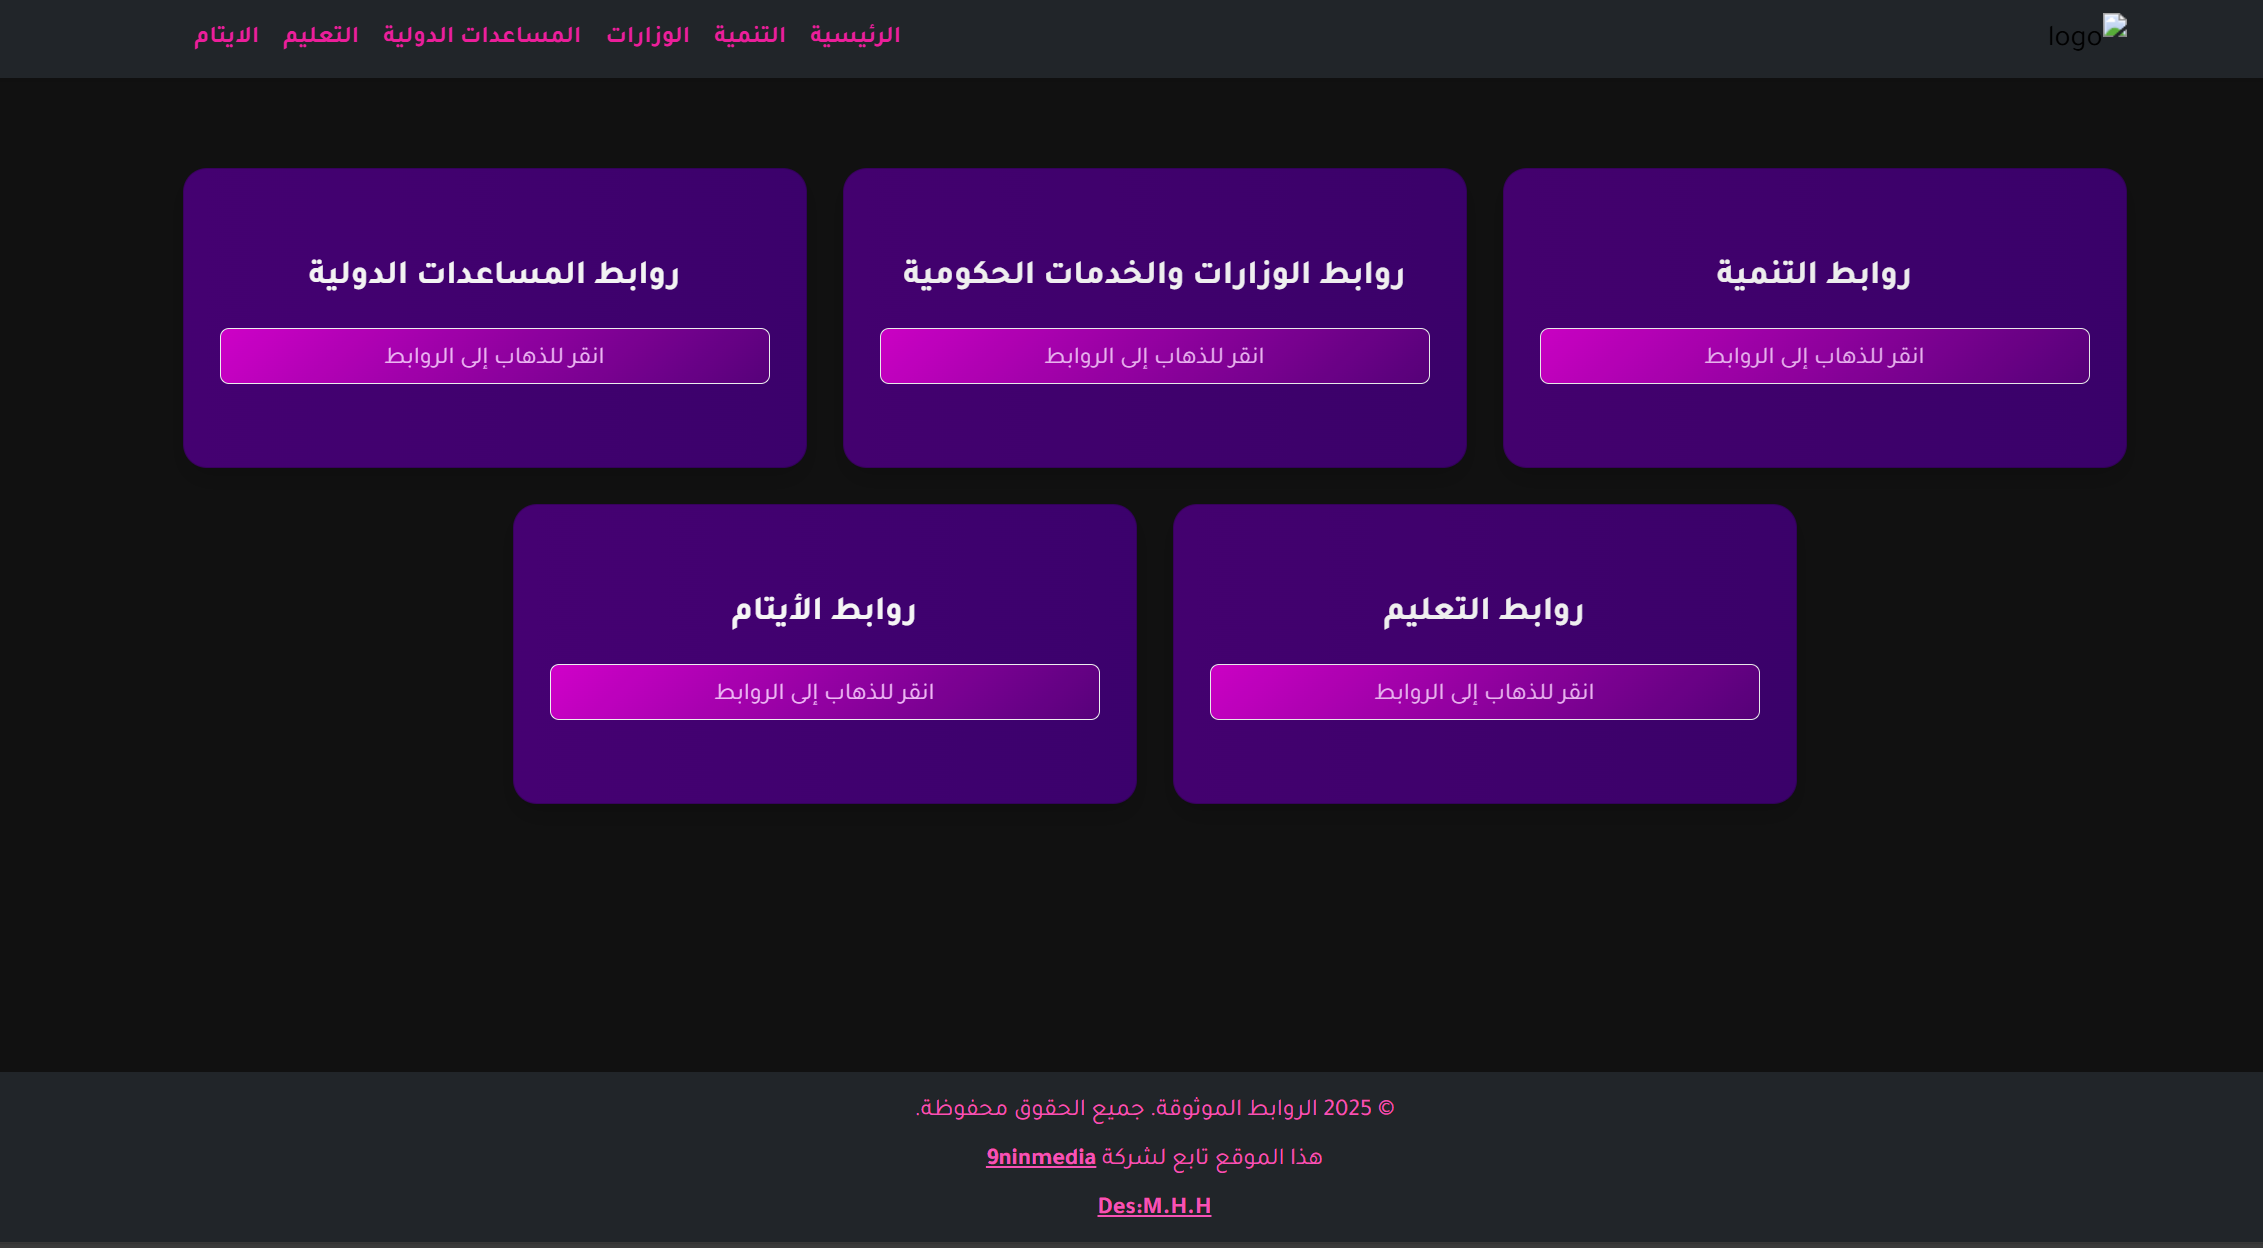2263x1248 pixels.
Task: Click the روابط التنمية card heading
Action: (1813, 273)
